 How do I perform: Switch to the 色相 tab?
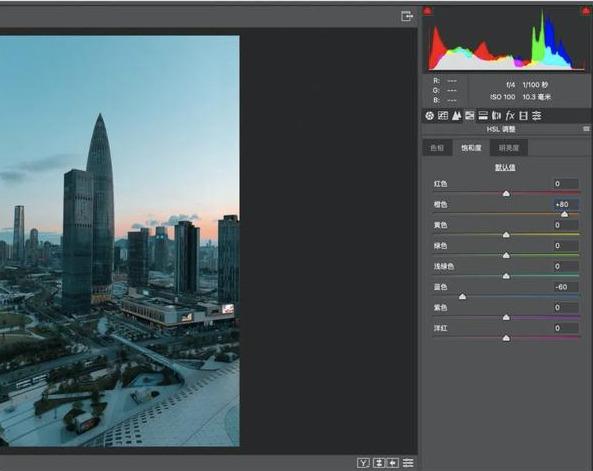(x=437, y=148)
